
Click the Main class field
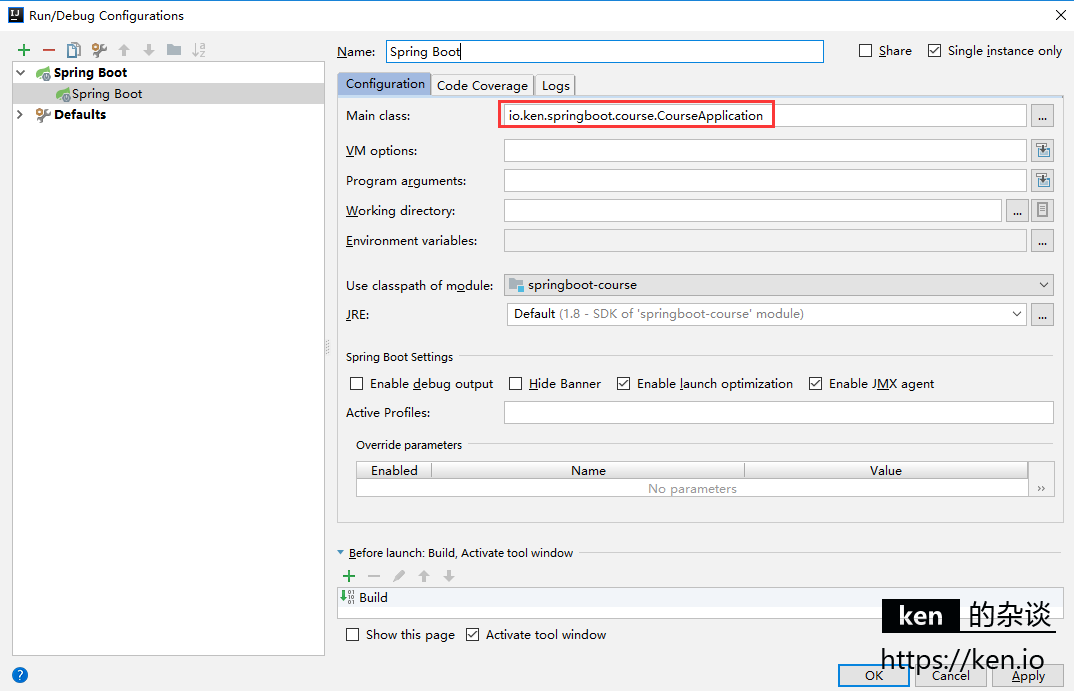765,116
